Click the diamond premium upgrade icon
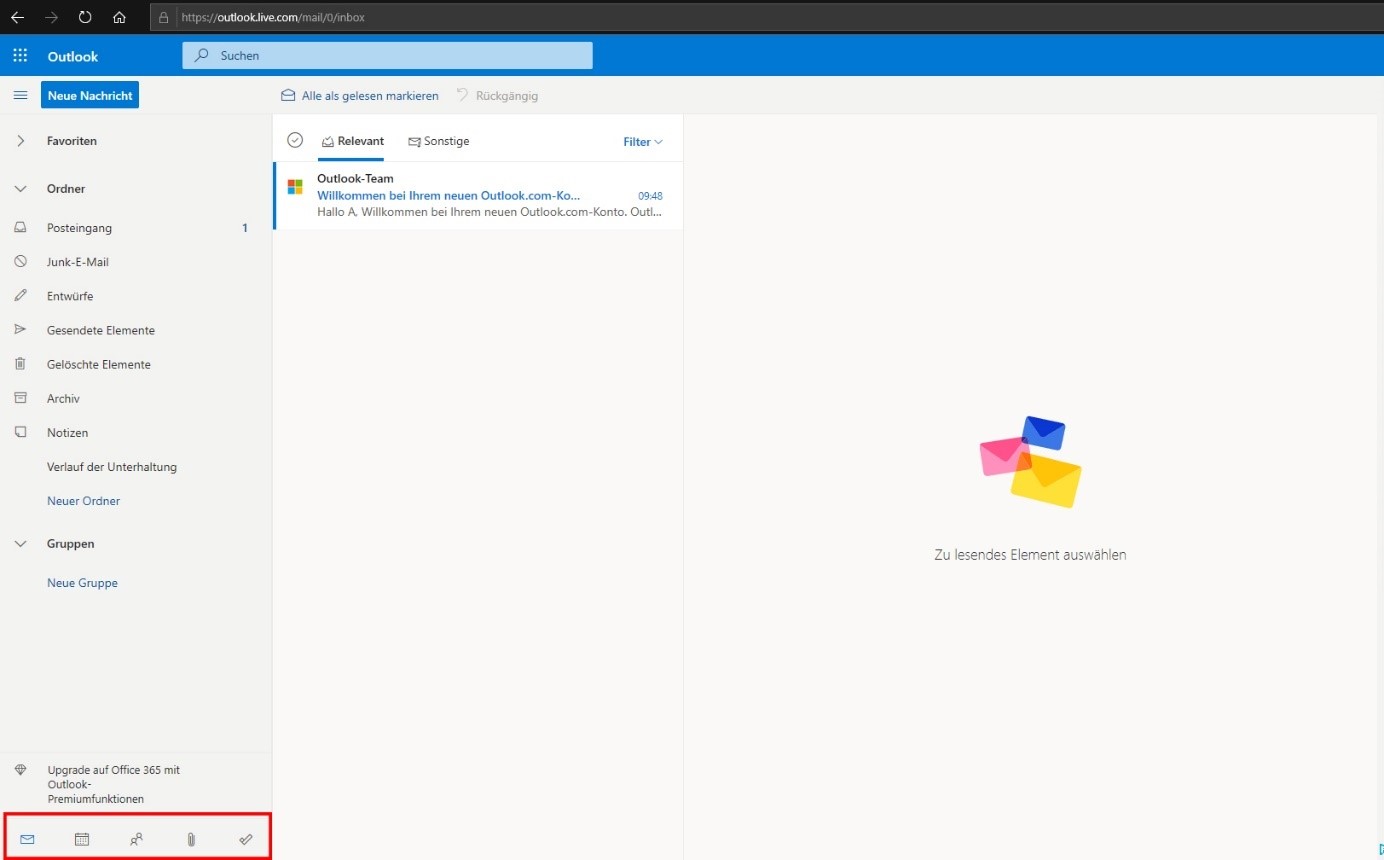Viewport: 1384px width, 860px height. coord(20,770)
